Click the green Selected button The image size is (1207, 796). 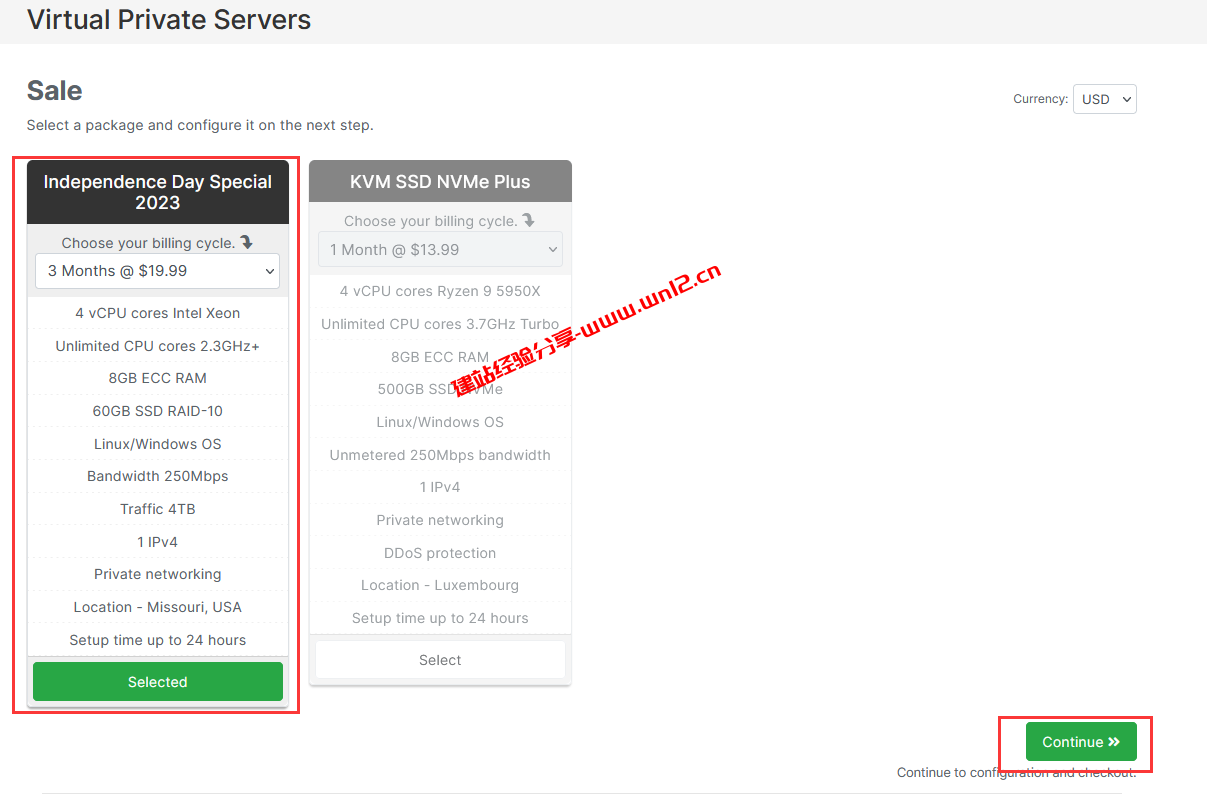pyautogui.click(x=157, y=682)
